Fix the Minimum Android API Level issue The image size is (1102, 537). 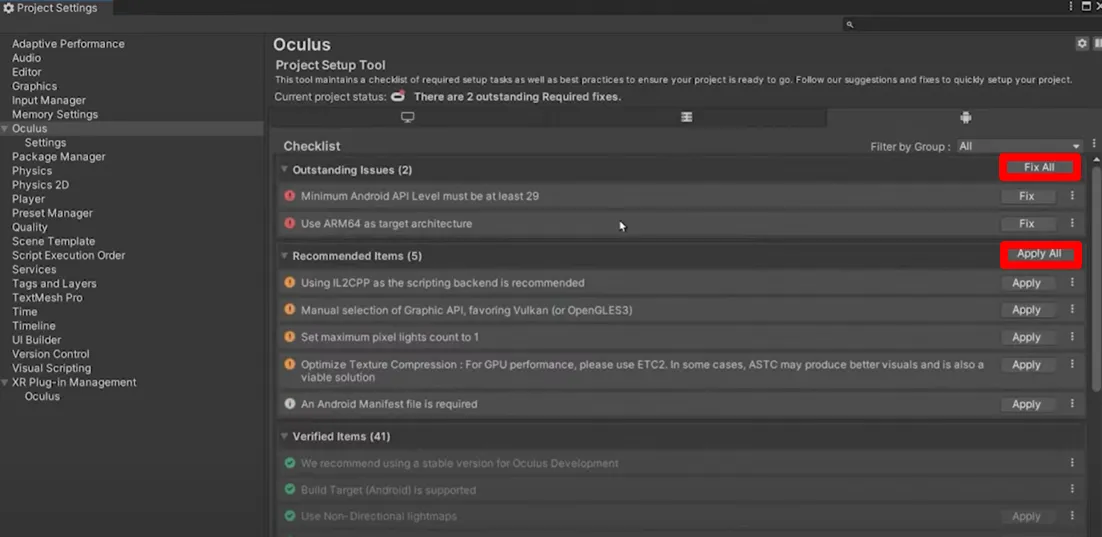pyautogui.click(x=1027, y=196)
